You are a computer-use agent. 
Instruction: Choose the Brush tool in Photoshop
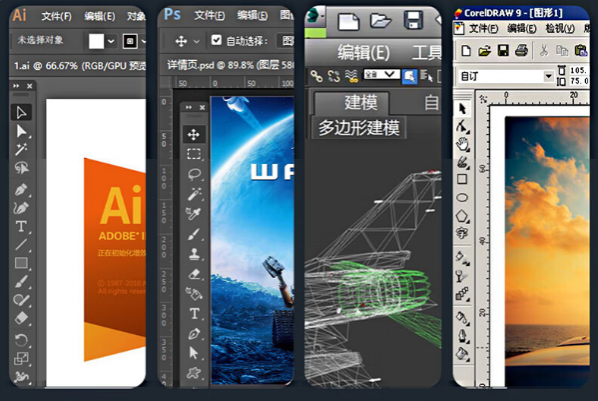[194, 234]
